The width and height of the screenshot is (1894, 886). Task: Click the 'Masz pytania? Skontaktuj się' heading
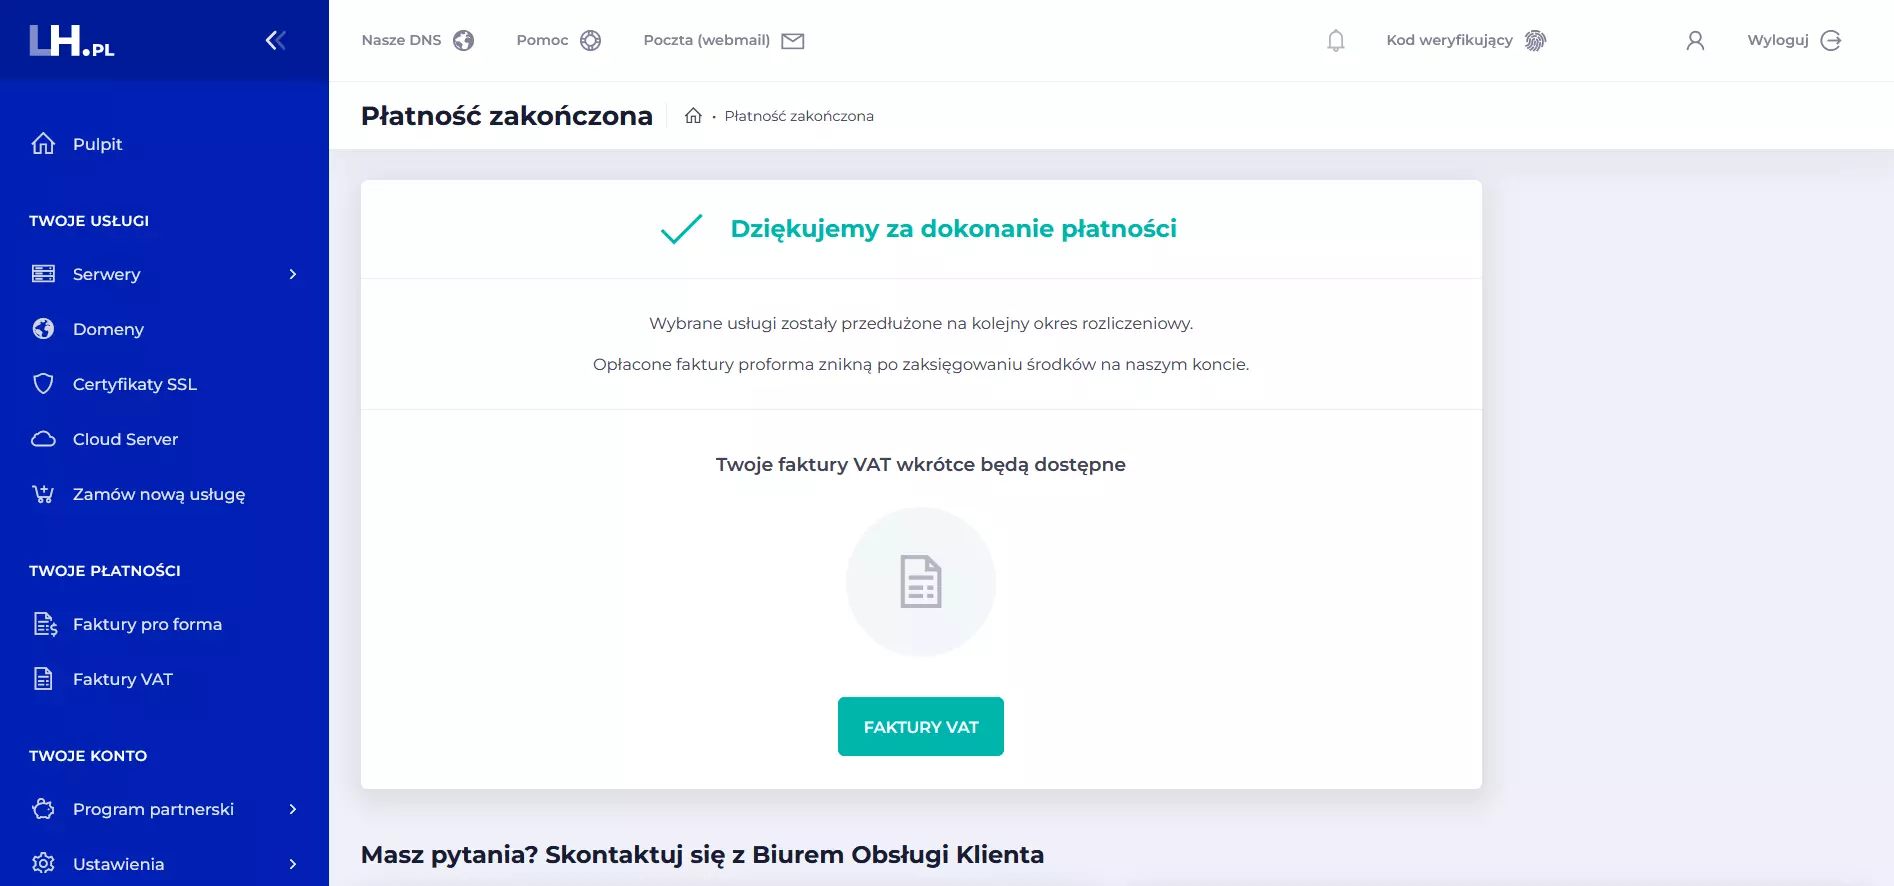(x=702, y=855)
